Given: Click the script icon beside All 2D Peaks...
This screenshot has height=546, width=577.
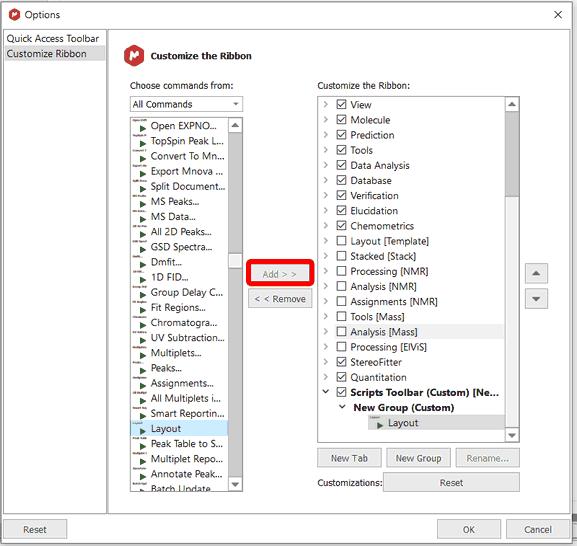Looking at the screenshot, I should (x=140, y=232).
